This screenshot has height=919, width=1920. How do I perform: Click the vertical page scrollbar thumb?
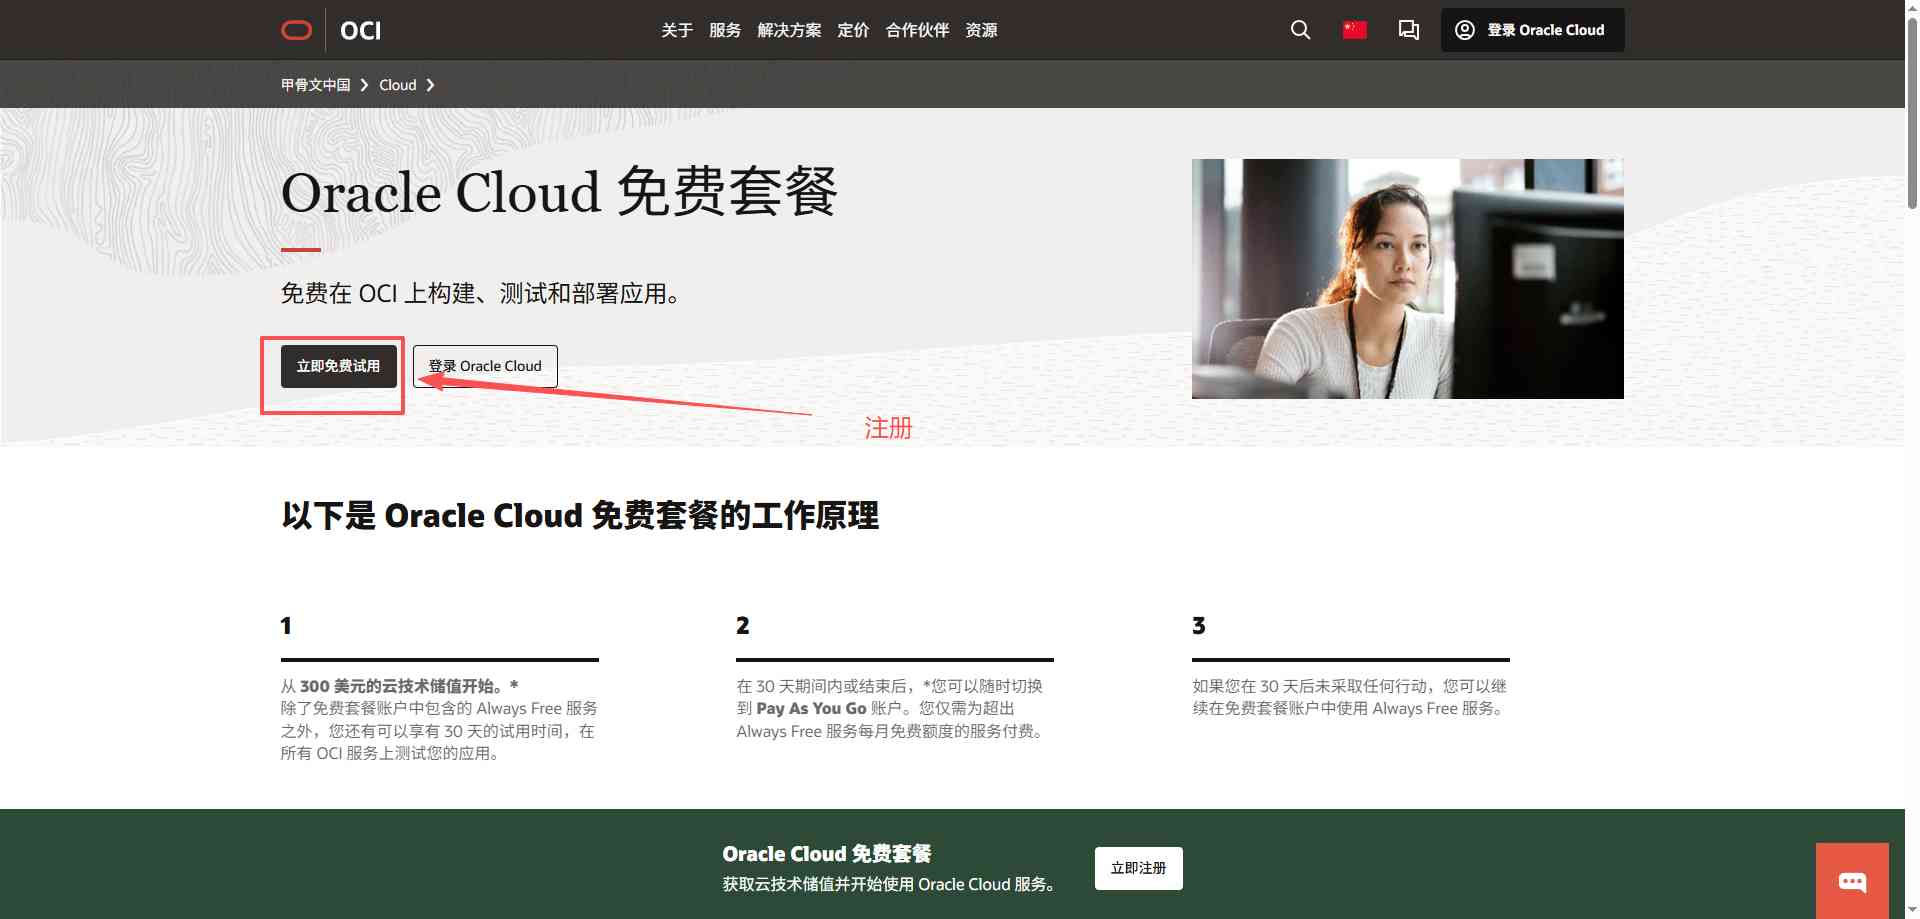pyautogui.click(x=1912, y=110)
